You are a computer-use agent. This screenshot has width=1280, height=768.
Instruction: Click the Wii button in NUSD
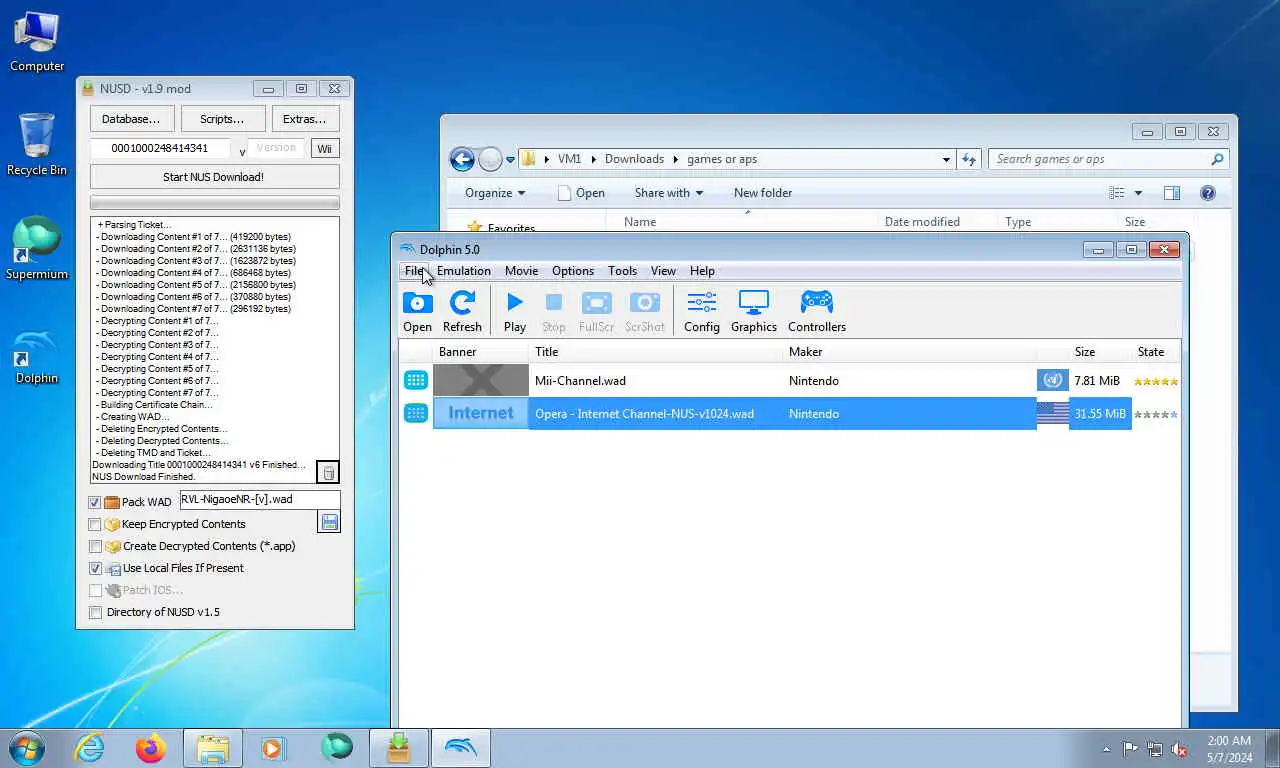(324, 149)
